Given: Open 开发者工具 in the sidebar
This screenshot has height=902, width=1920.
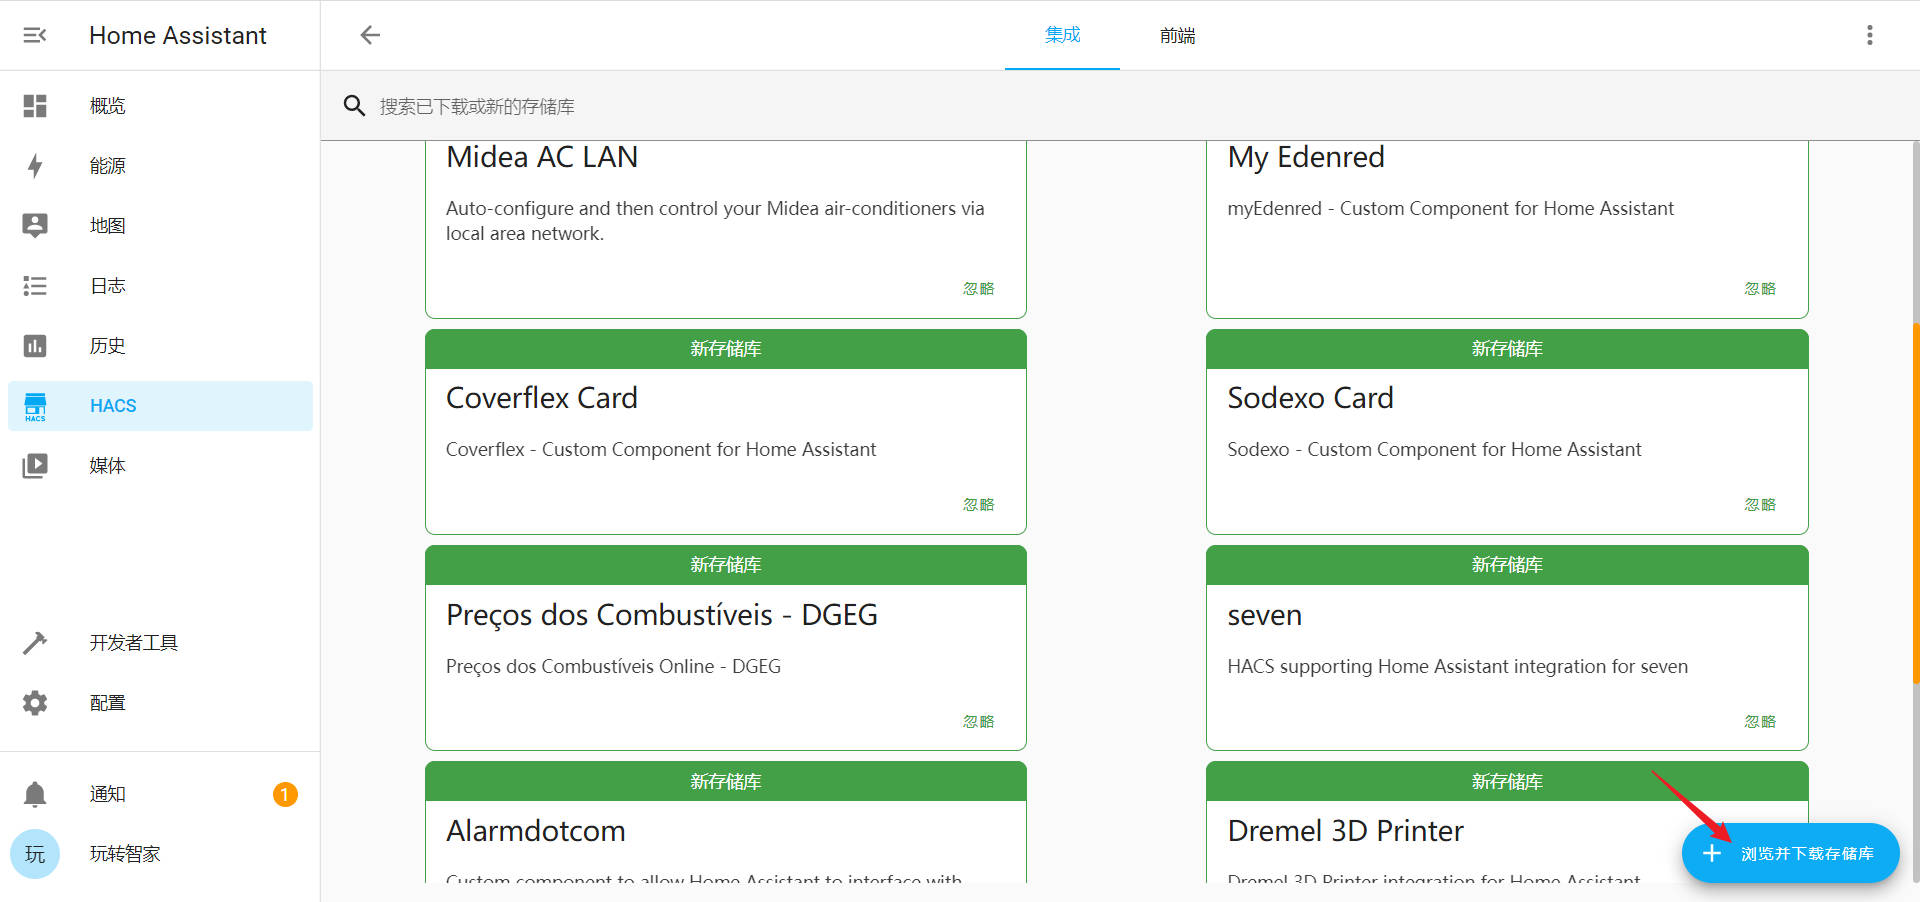Looking at the screenshot, I should click(x=160, y=643).
